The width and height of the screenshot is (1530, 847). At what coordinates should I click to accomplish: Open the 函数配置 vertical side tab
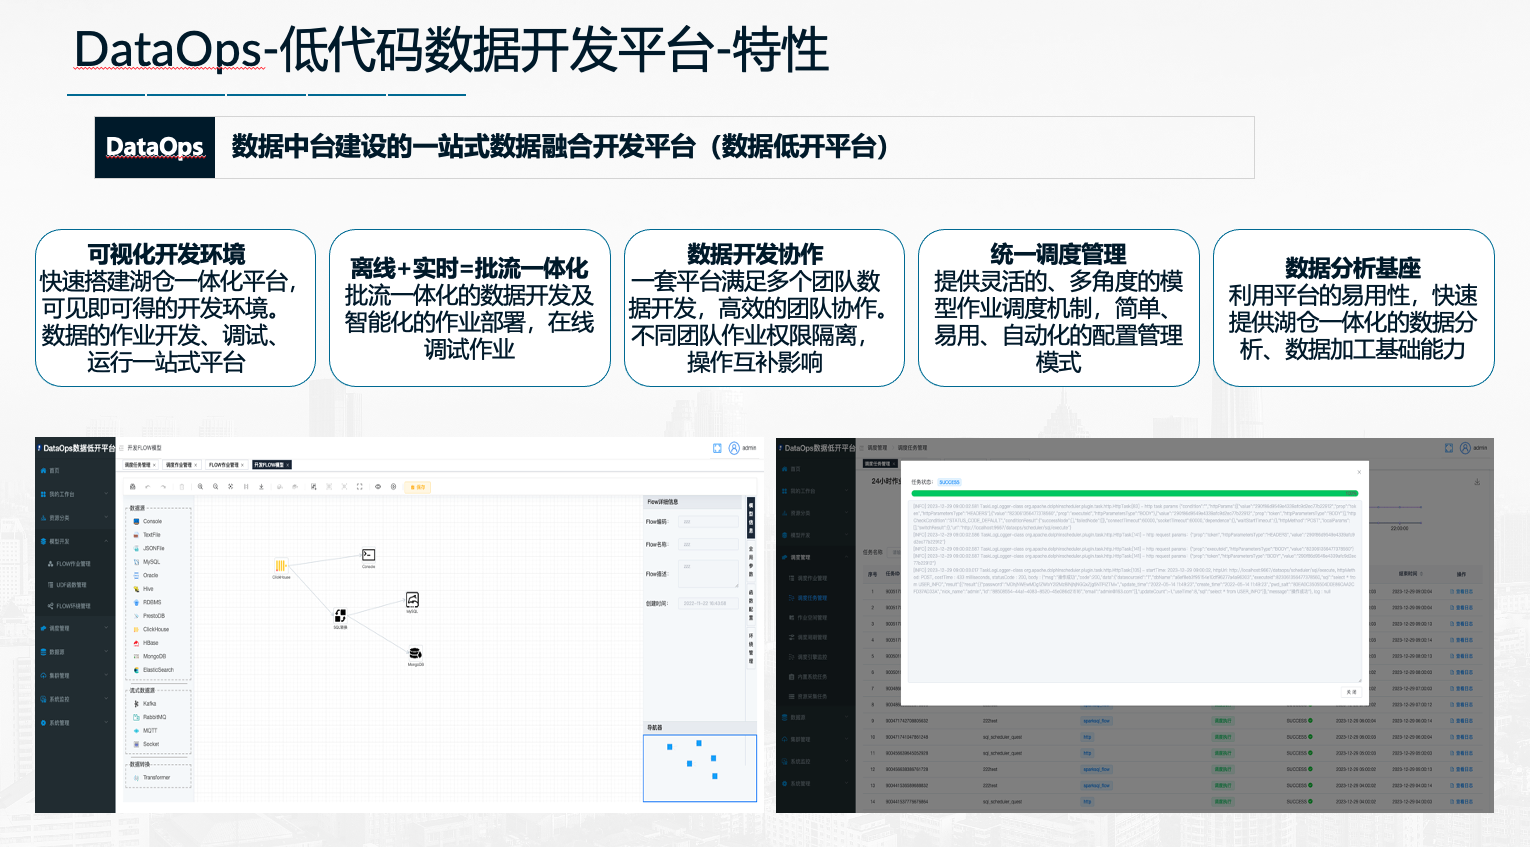coord(751,604)
